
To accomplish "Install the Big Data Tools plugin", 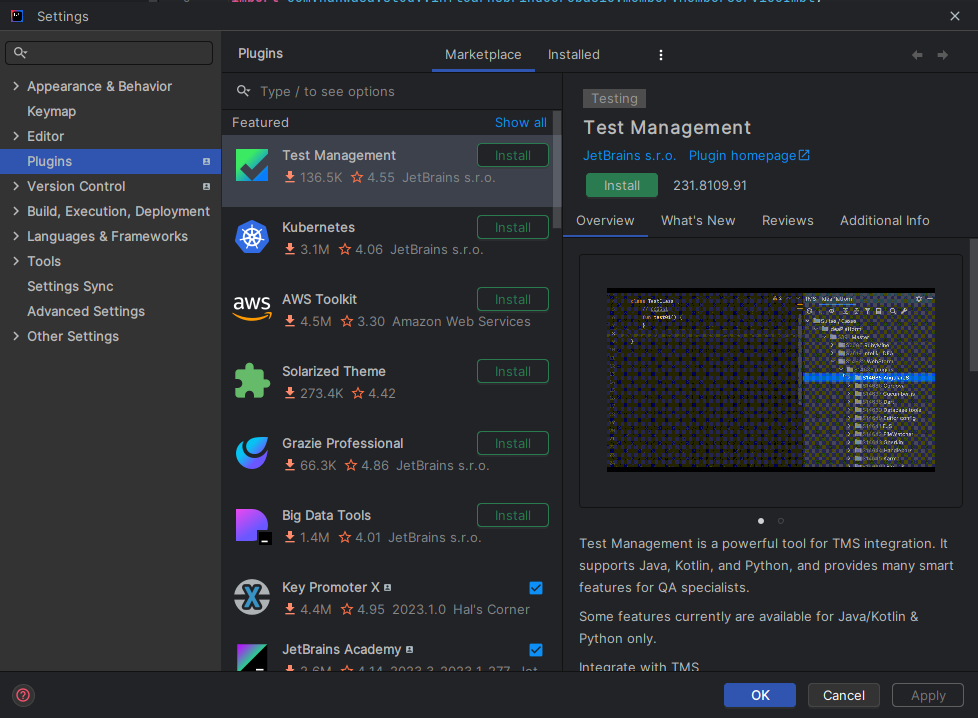I will click(513, 515).
